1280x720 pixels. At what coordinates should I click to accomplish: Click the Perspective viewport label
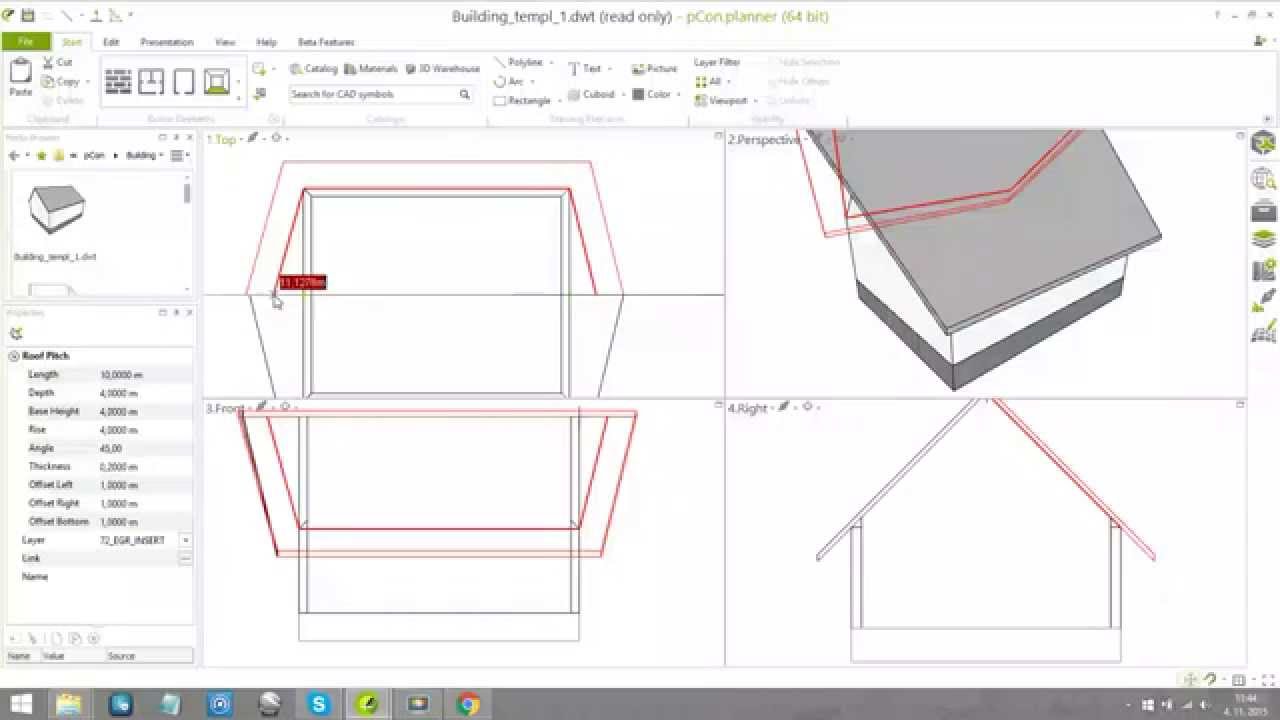click(x=766, y=140)
